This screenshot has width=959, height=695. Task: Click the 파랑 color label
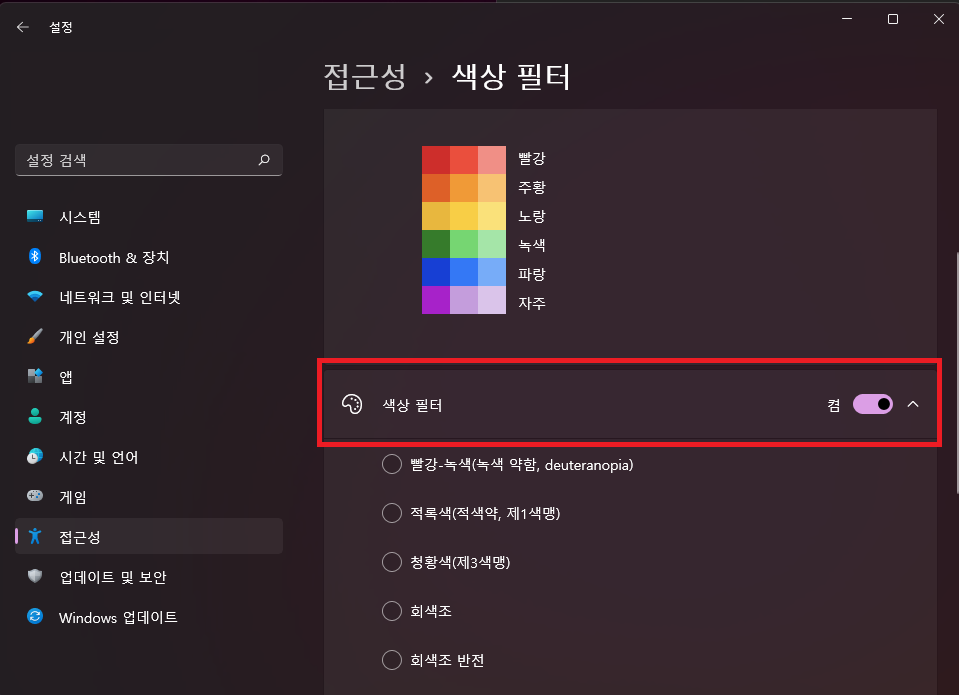[x=531, y=274]
